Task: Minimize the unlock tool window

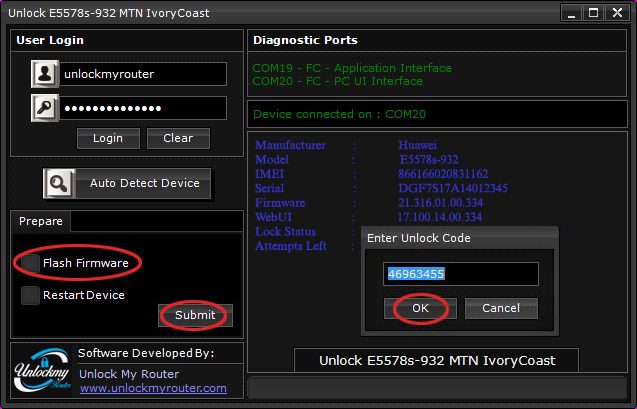Action: point(571,13)
